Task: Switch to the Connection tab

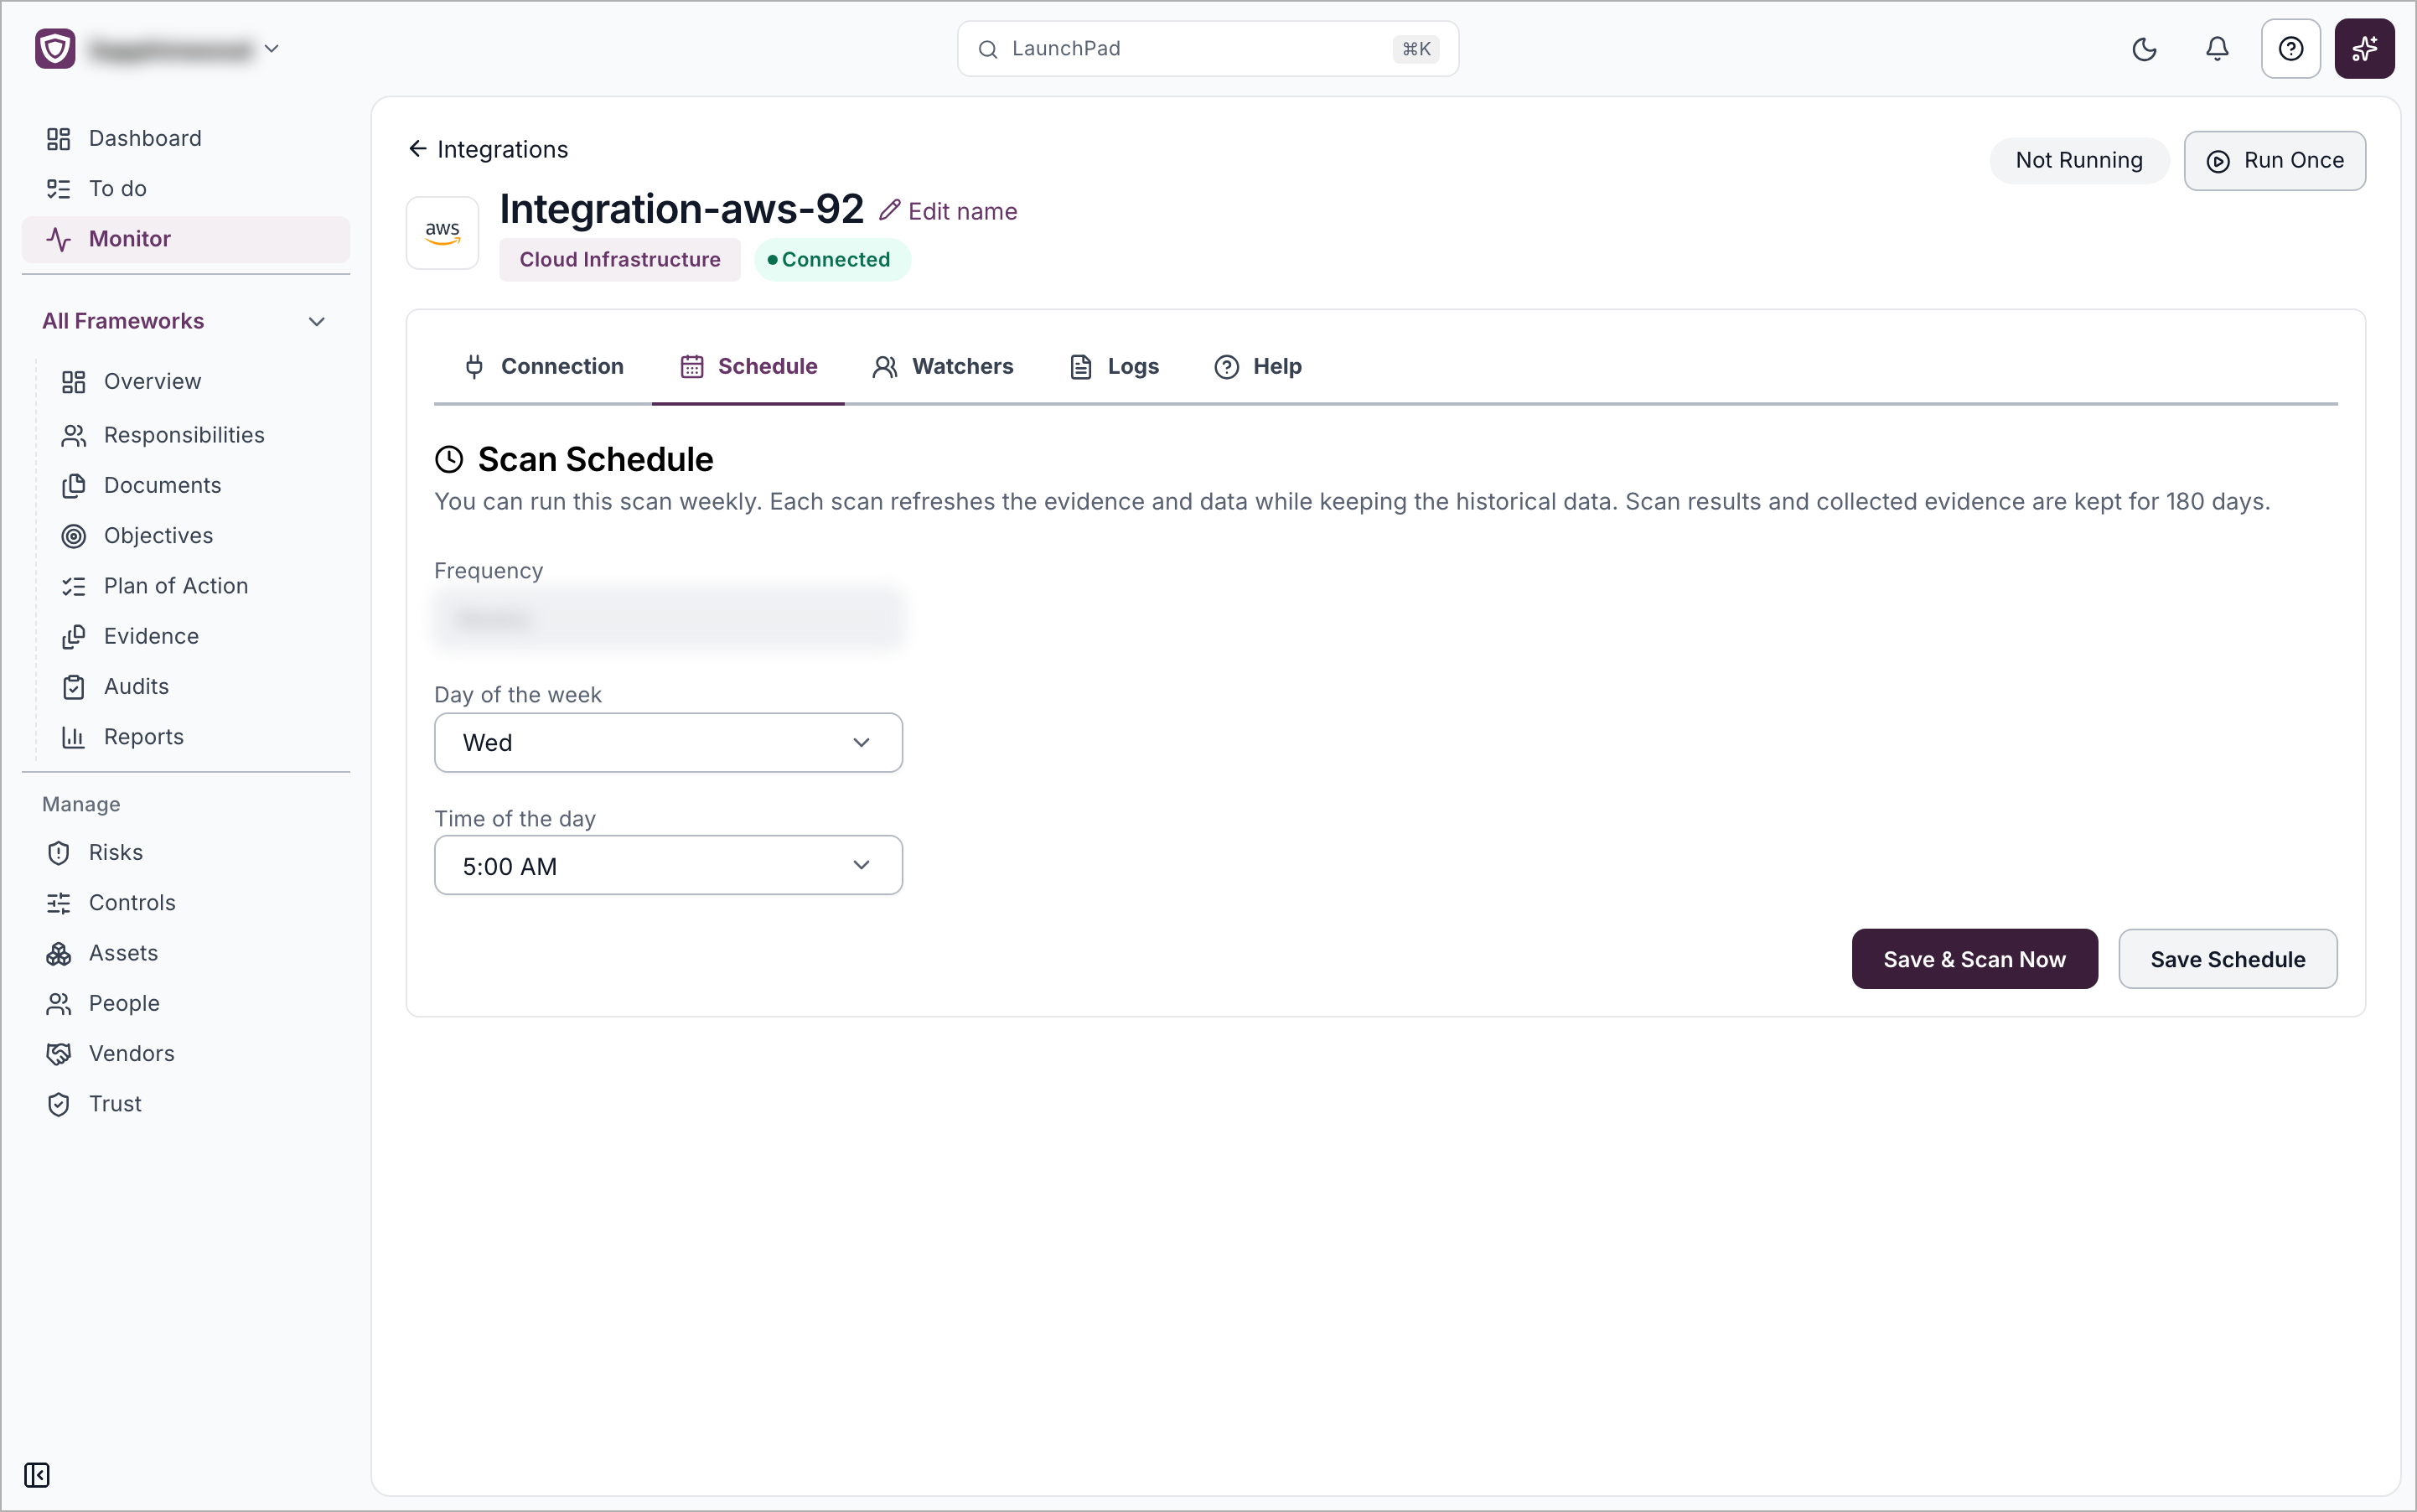Action: (x=544, y=366)
